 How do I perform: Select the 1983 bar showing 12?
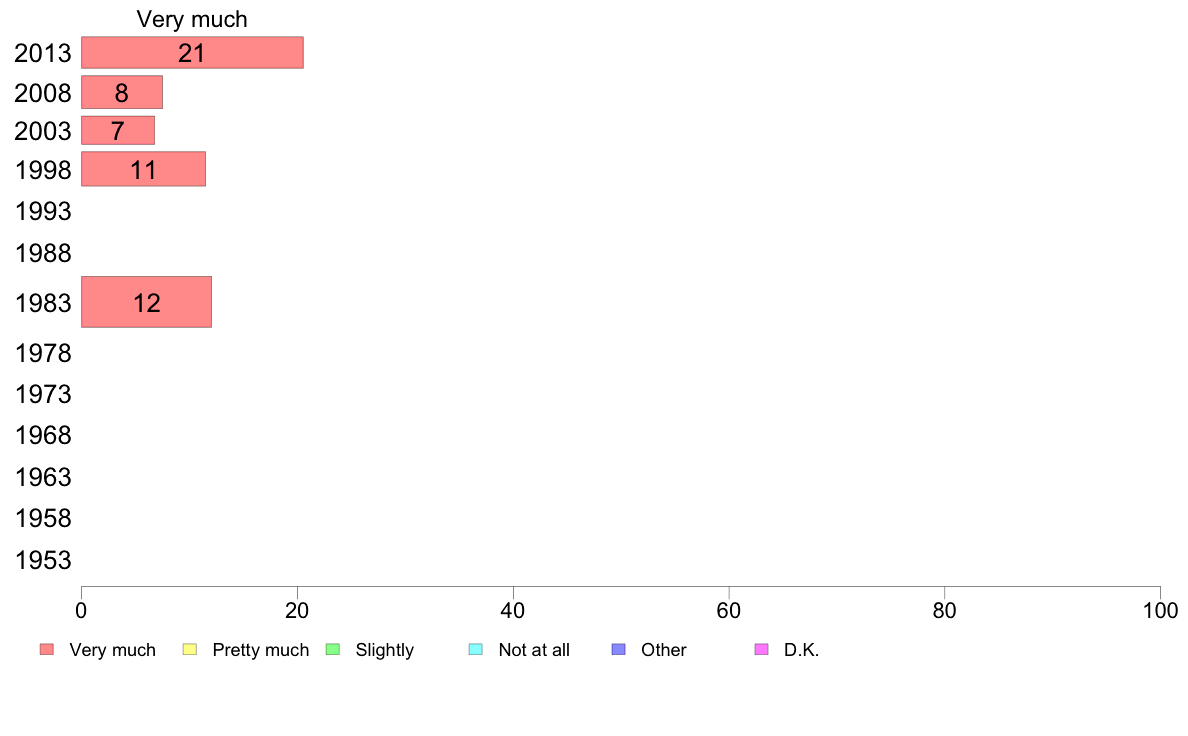tap(146, 302)
